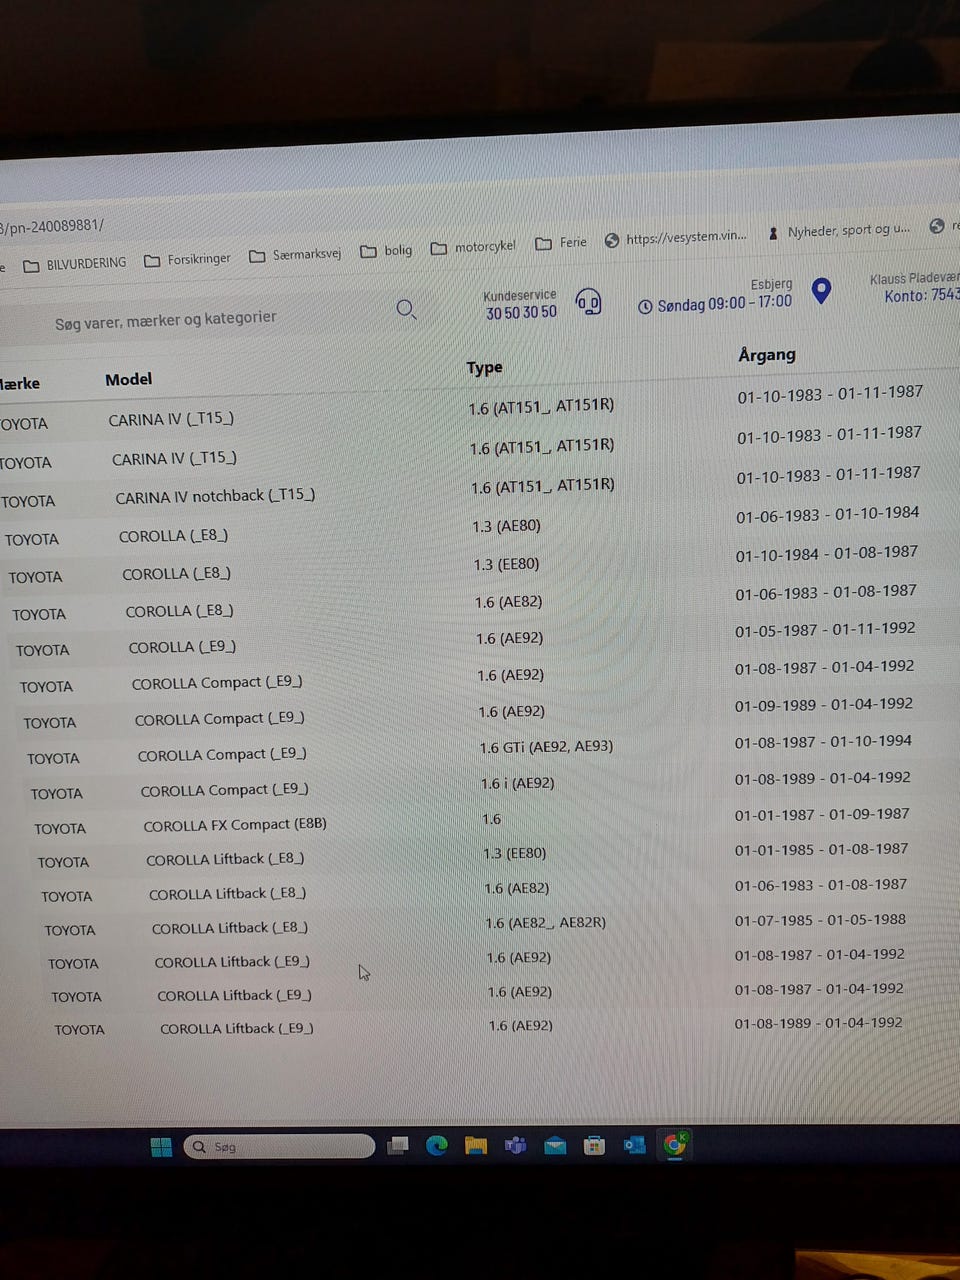This screenshot has width=960, height=1280.
Task: Open the Ferie bookmark folder
Action: click(x=561, y=243)
